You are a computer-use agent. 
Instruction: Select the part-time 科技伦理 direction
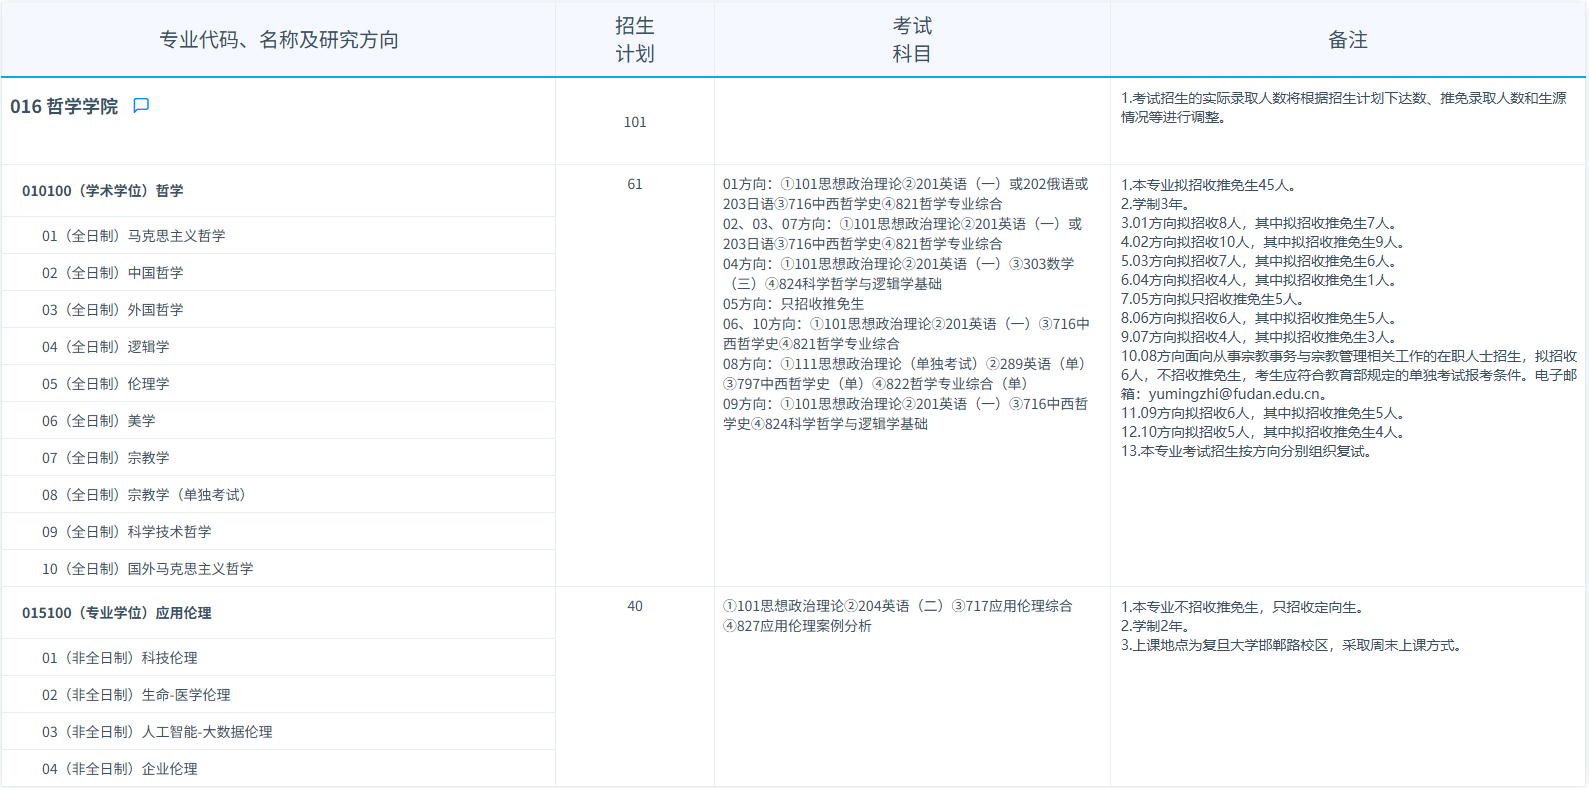coord(119,658)
